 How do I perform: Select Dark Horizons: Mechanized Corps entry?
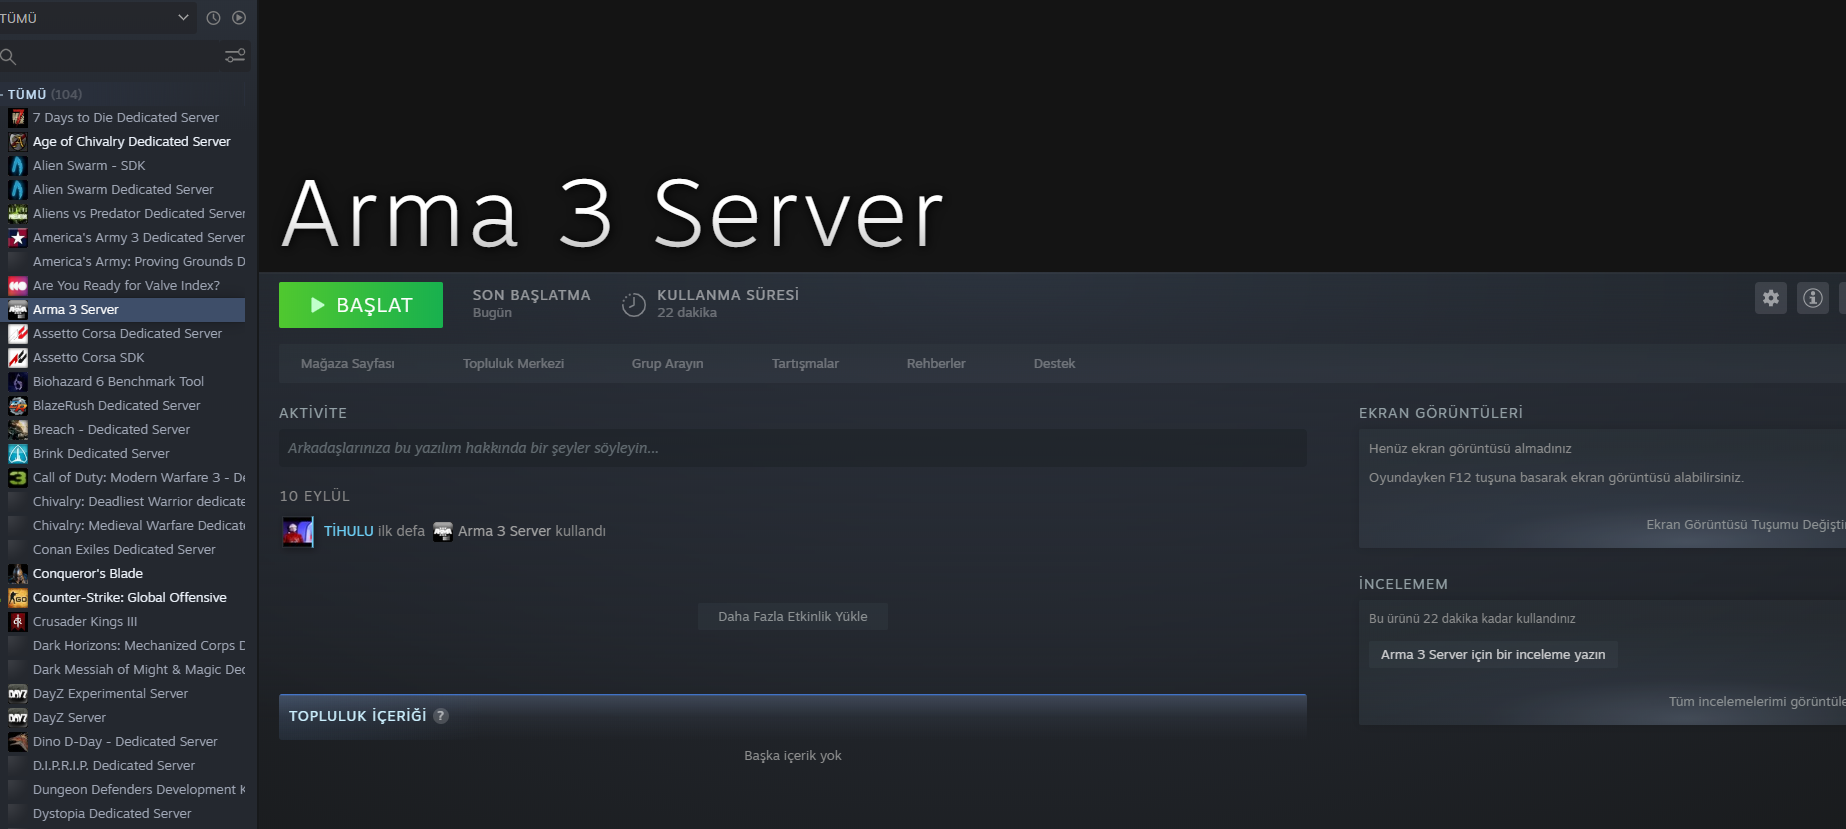tap(122, 646)
